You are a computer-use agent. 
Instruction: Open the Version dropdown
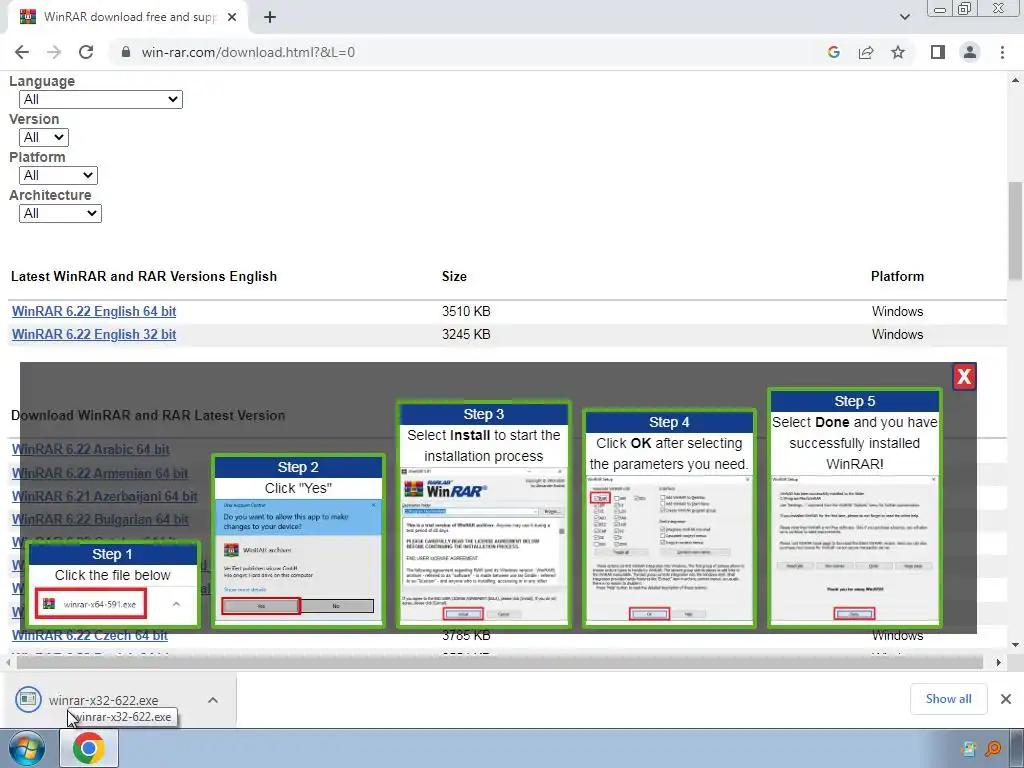(44, 137)
